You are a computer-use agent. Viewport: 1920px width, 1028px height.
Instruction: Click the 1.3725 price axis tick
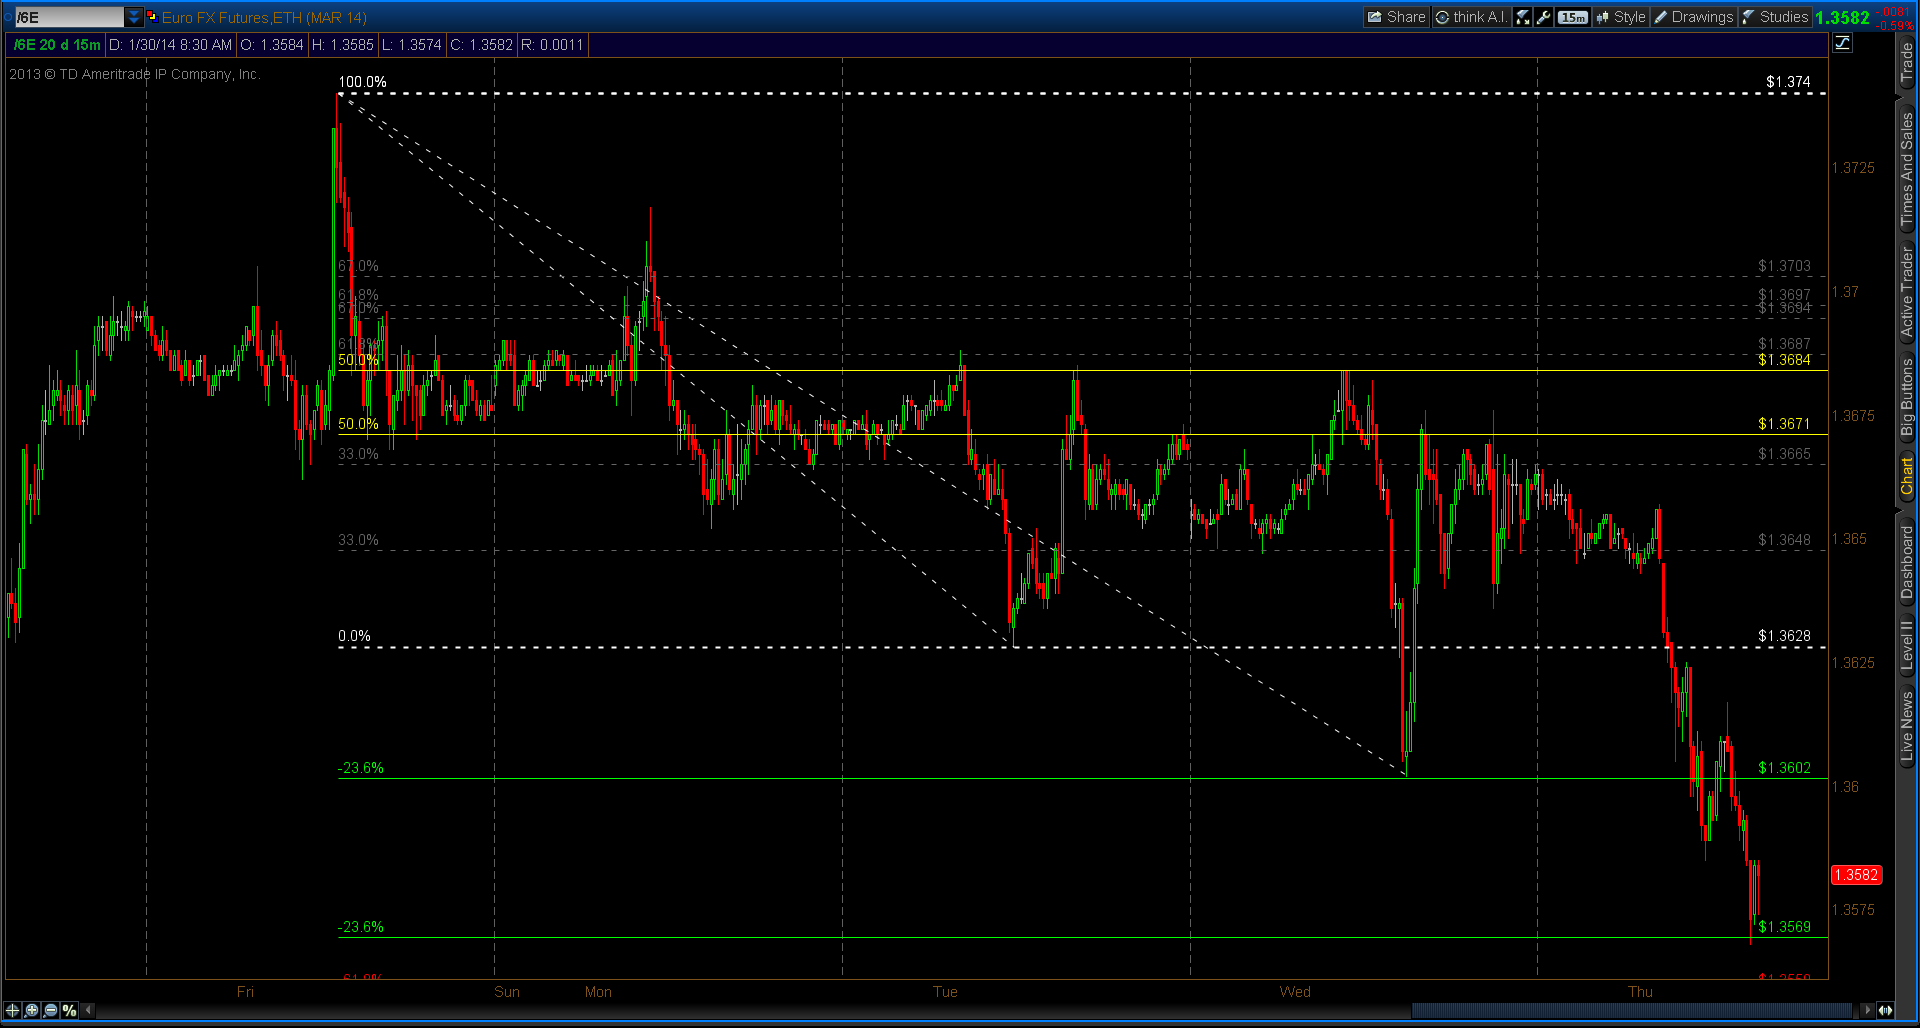click(1853, 168)
